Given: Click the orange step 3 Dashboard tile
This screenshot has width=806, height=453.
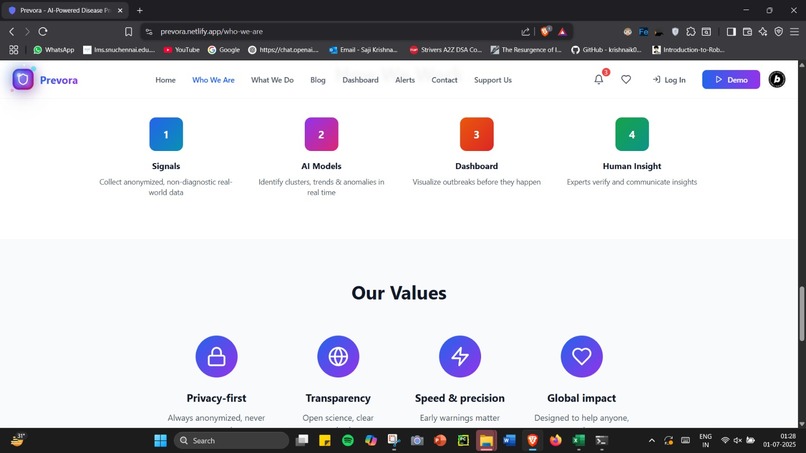Looking at the screenshot, I should 477,134.
